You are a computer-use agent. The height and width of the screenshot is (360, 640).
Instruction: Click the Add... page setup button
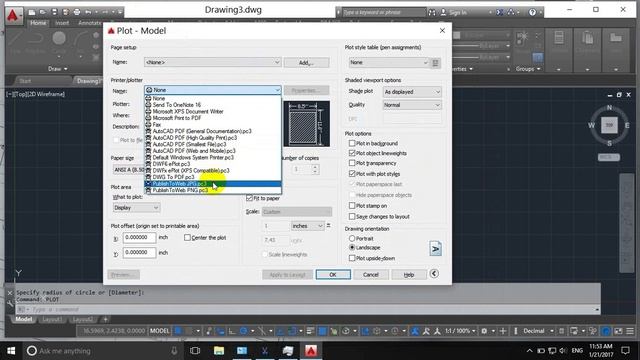click(306, 62)
